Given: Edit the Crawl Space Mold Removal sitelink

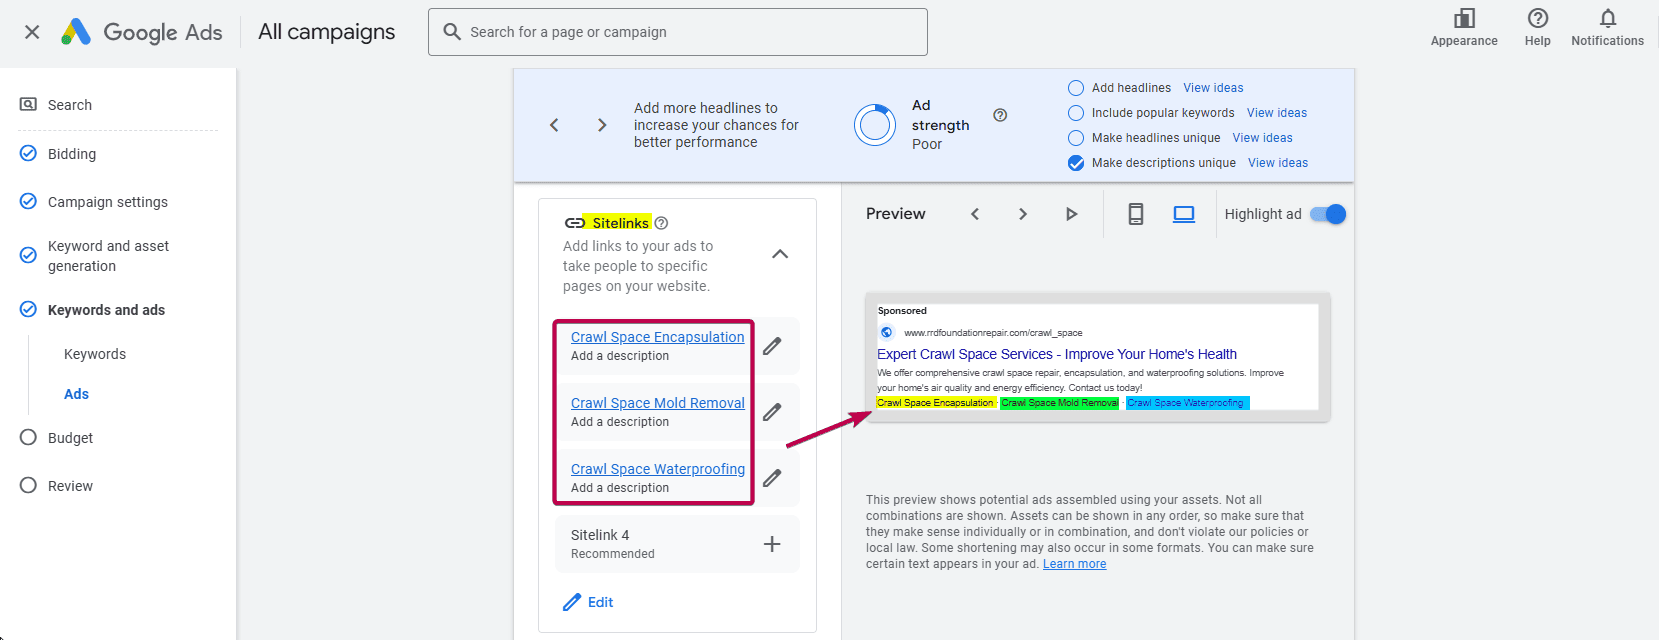Looking at the screenshot, I should 772,412.
